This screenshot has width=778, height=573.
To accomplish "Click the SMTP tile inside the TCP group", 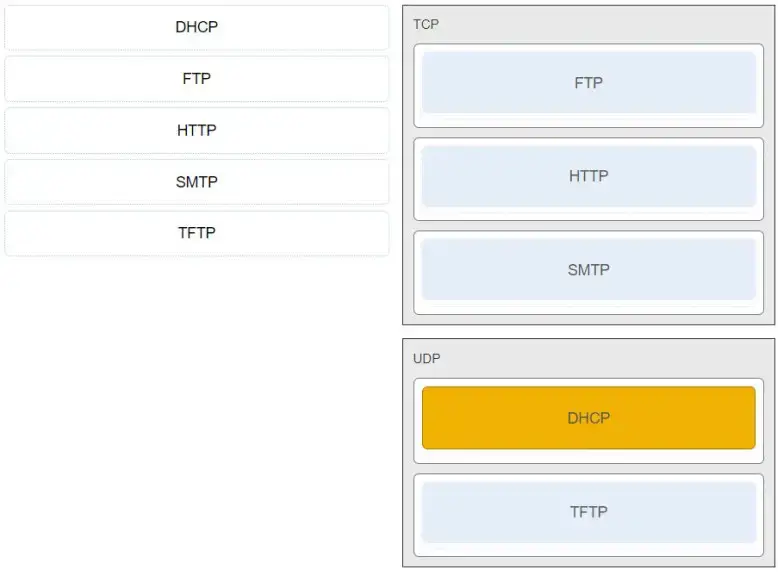I will [588, 269].
